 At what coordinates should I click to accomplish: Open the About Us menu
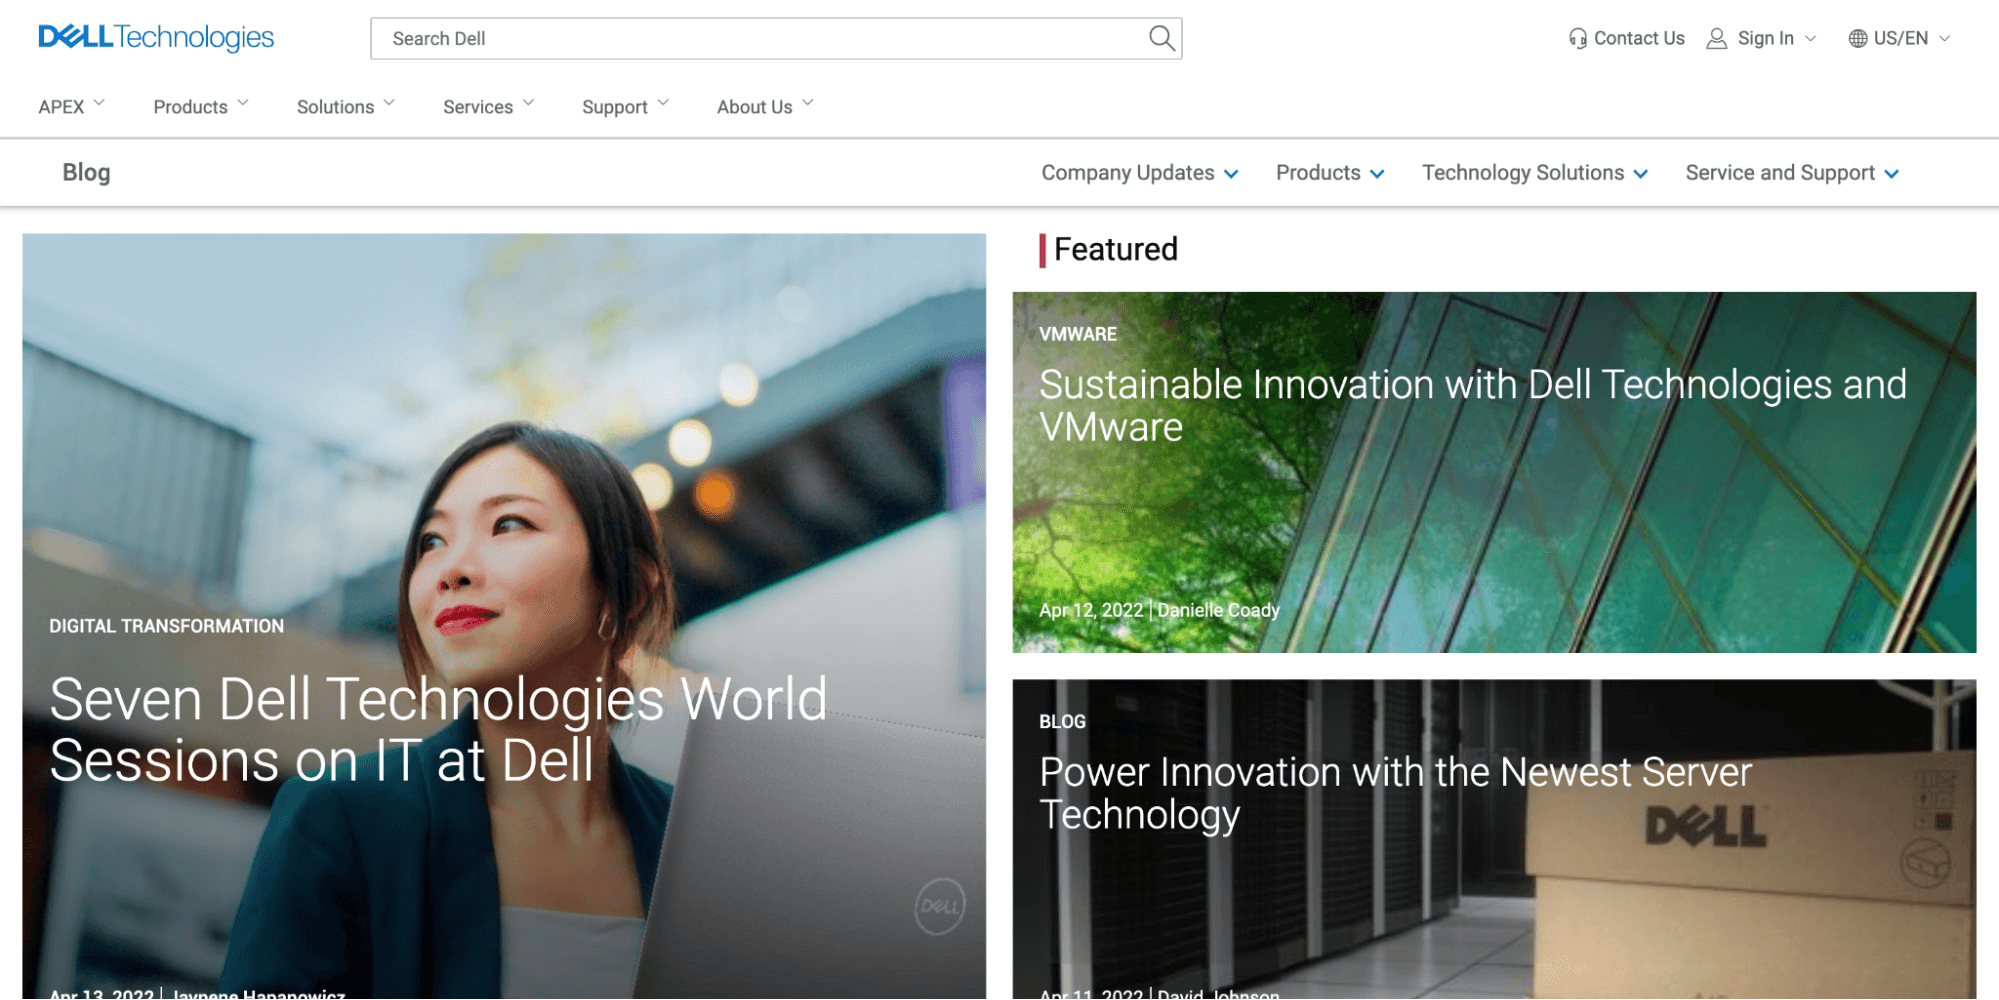[x=765, y=106]
